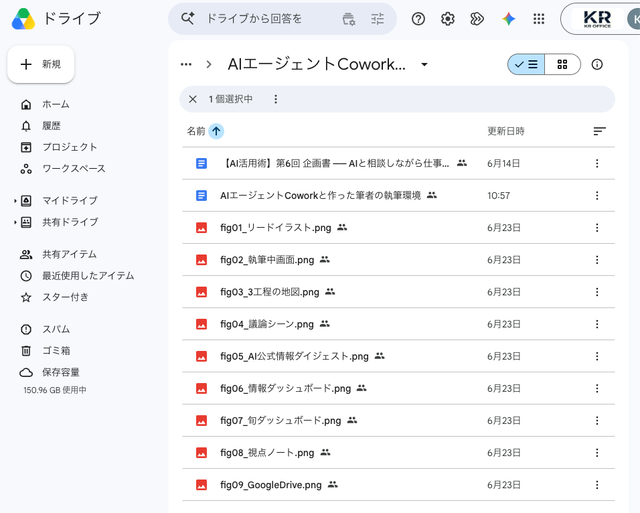Open the Google apps grid
The width and height of the screenshot is (640, 513).
click(539, 19)
